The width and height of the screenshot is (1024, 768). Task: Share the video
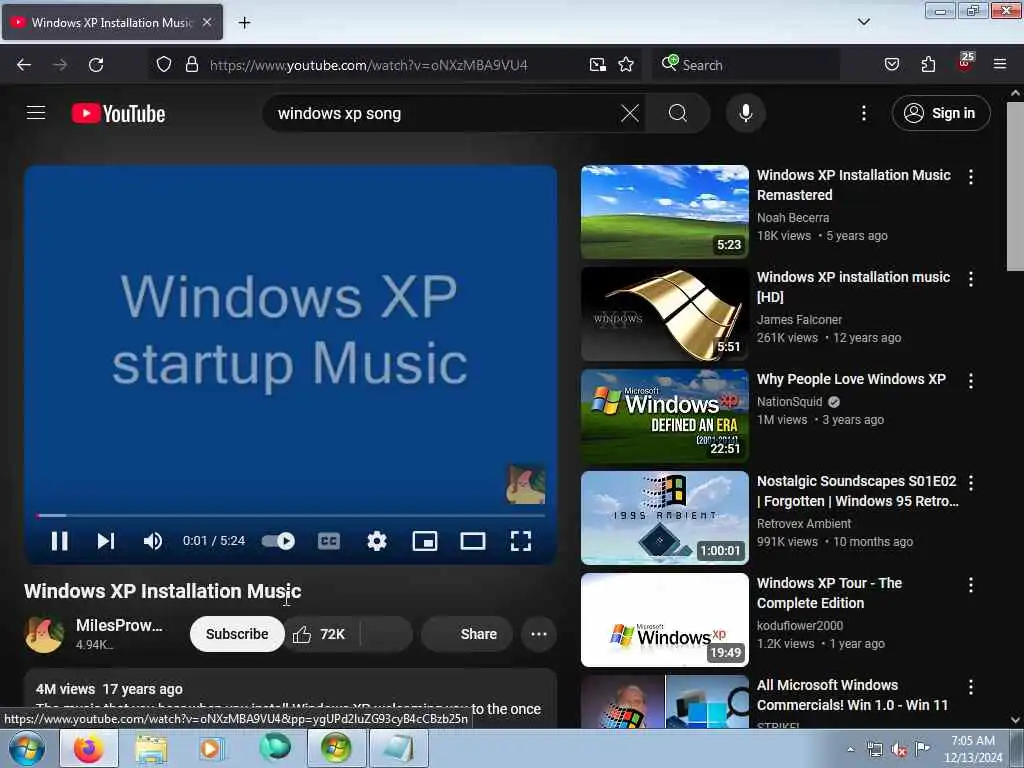pos(466,634)
